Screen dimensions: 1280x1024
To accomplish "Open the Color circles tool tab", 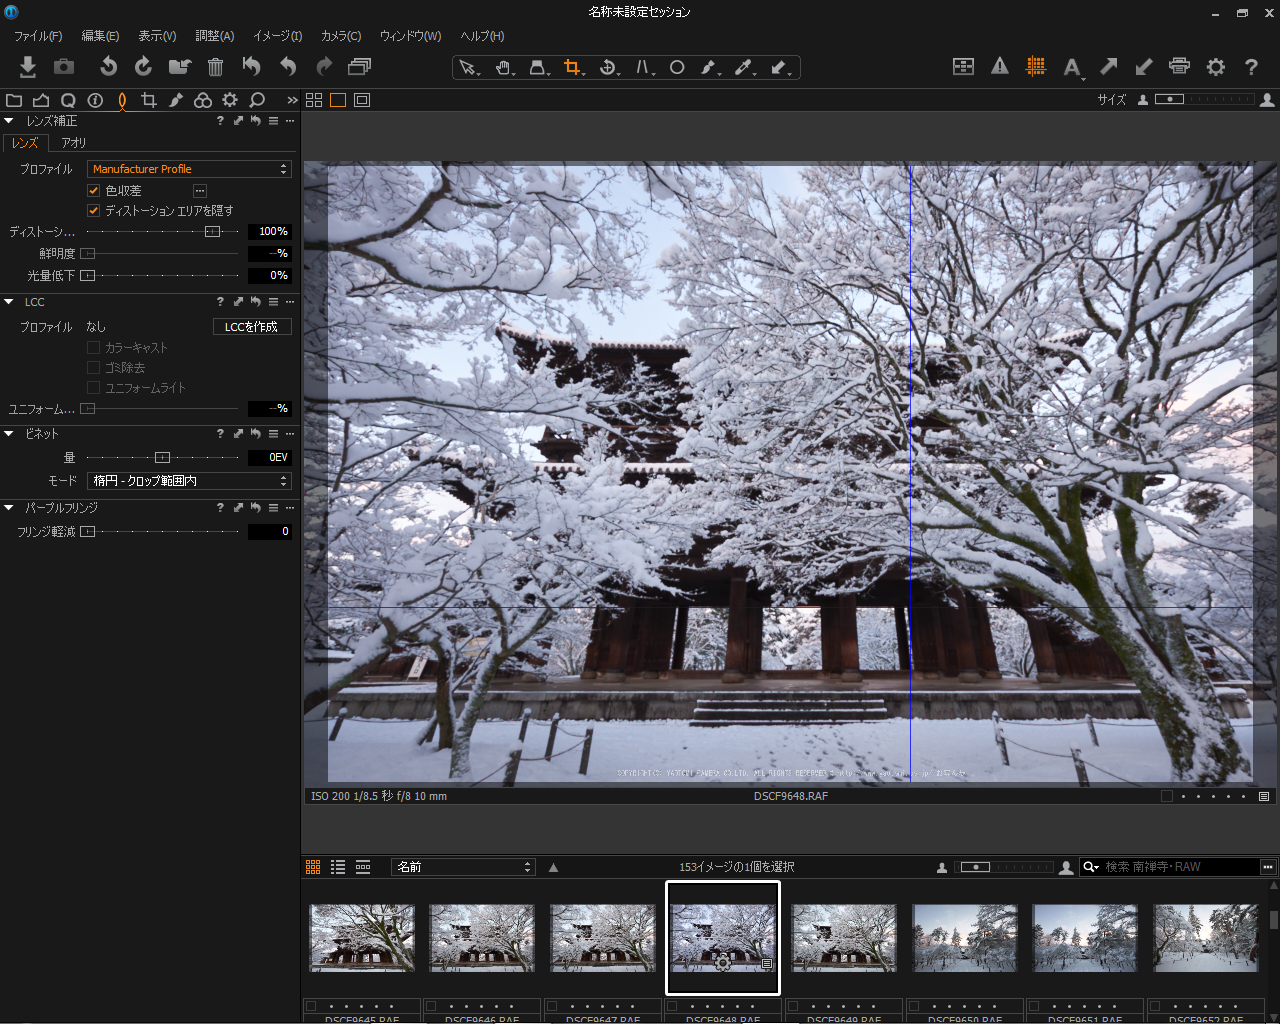I will coord(203,100).
